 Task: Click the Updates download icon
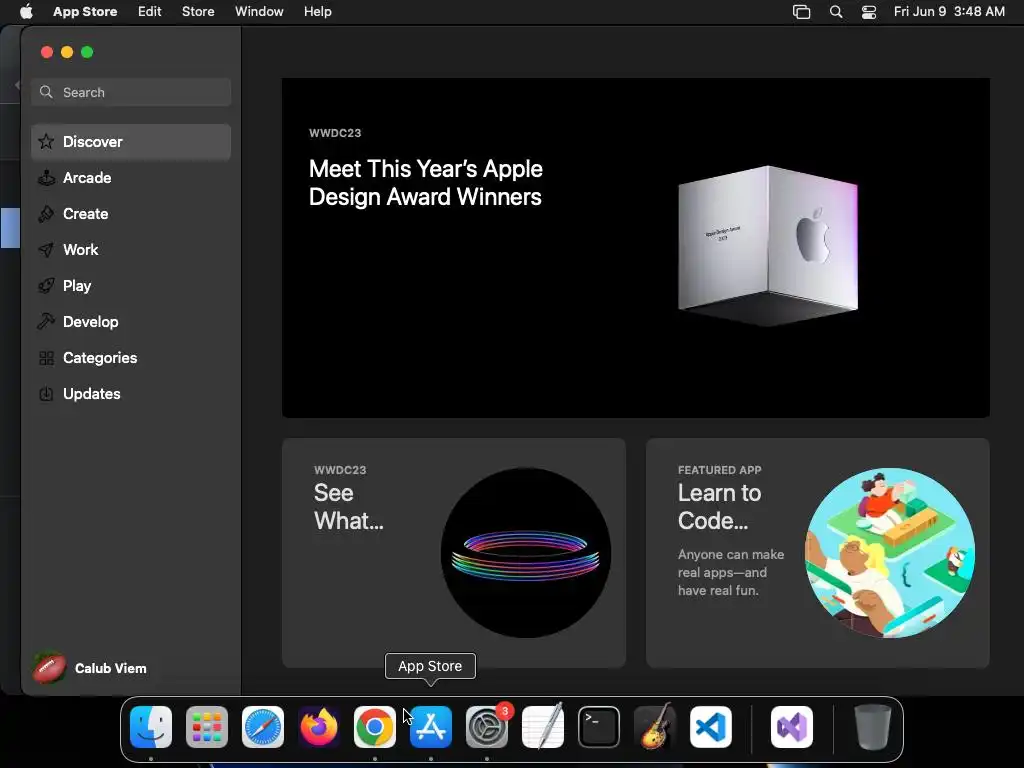46,394
